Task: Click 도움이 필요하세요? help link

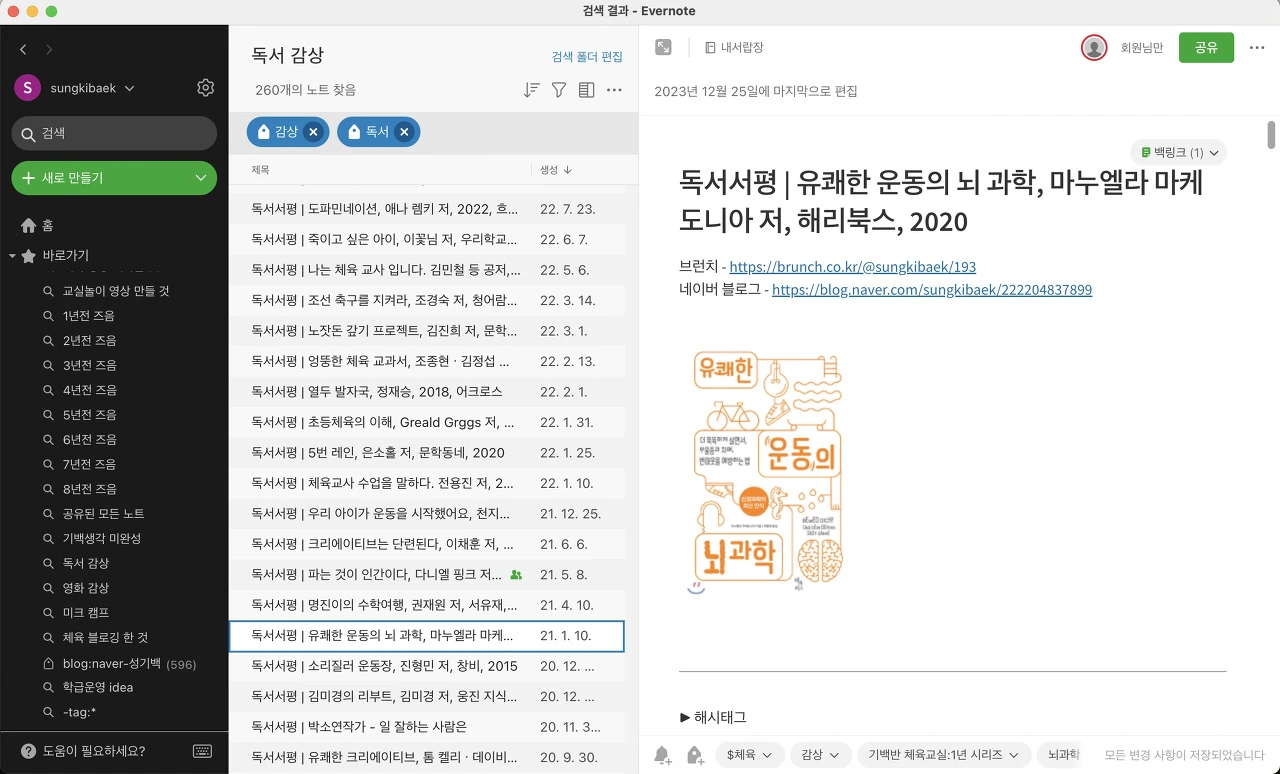Action: (x=94, y=751)
